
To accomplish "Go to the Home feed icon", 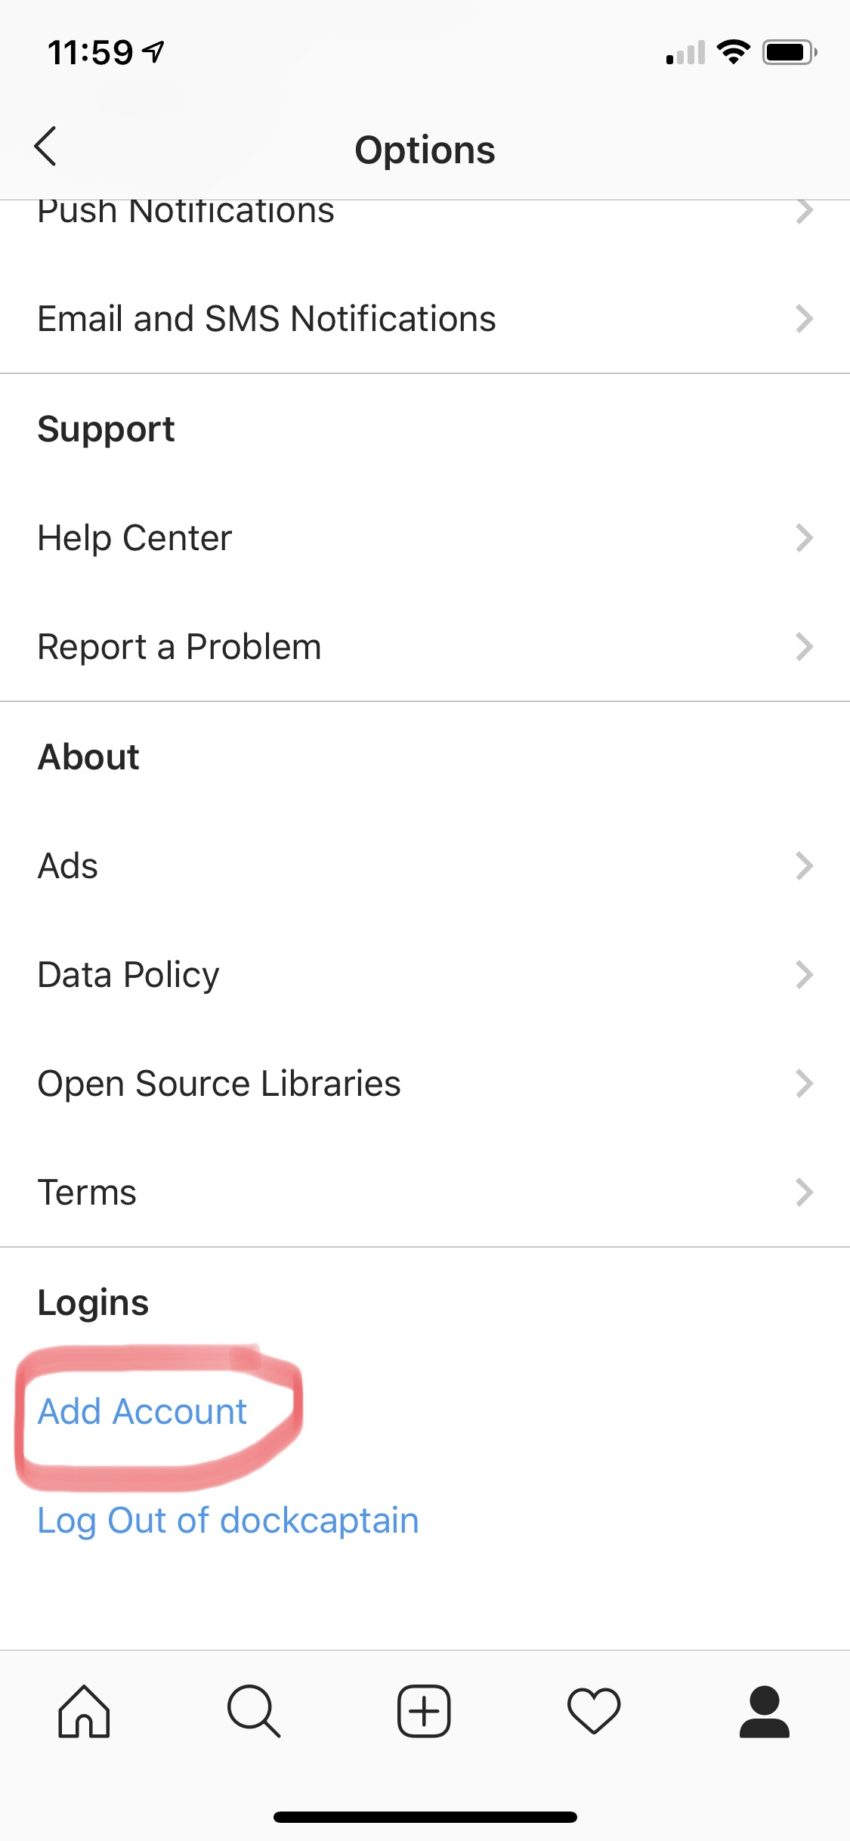I will coord(84,1711).
